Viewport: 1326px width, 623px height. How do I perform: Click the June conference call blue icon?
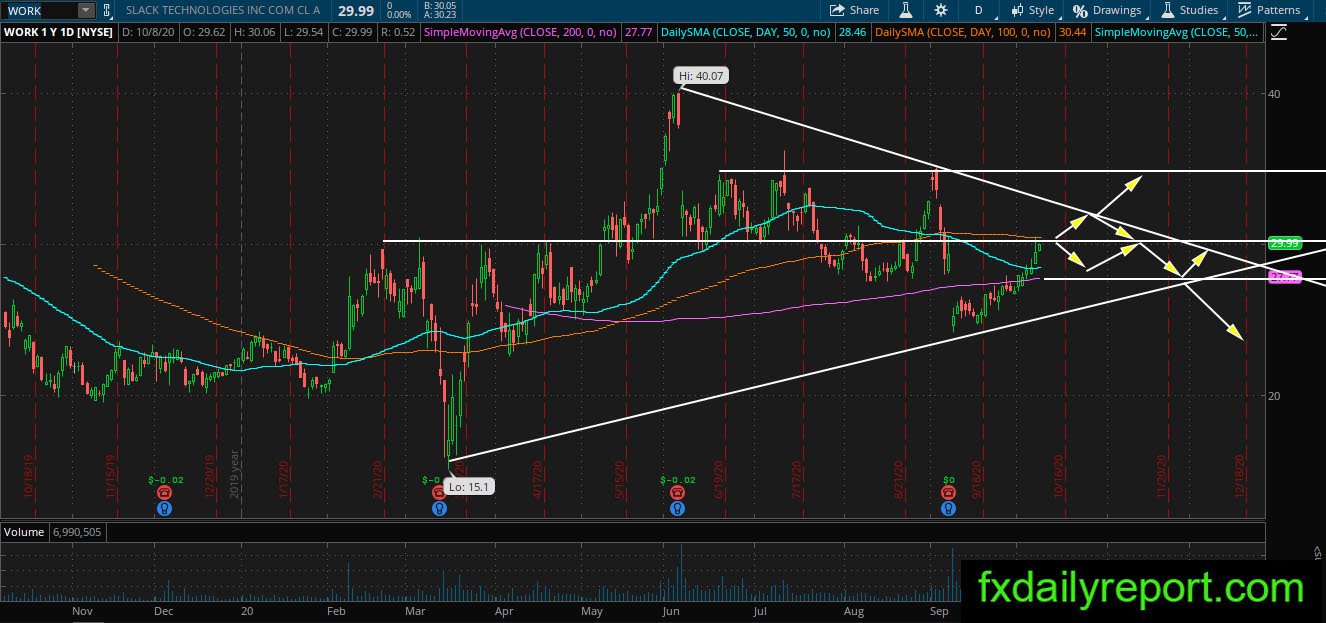tap(678, 508)
